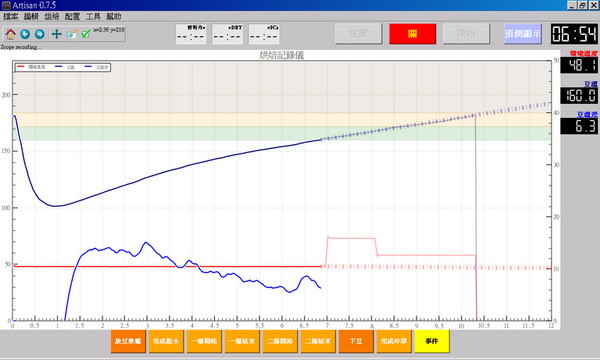
Task: Click the 160.0 bean temperature readout
Action: click(579, 95)
